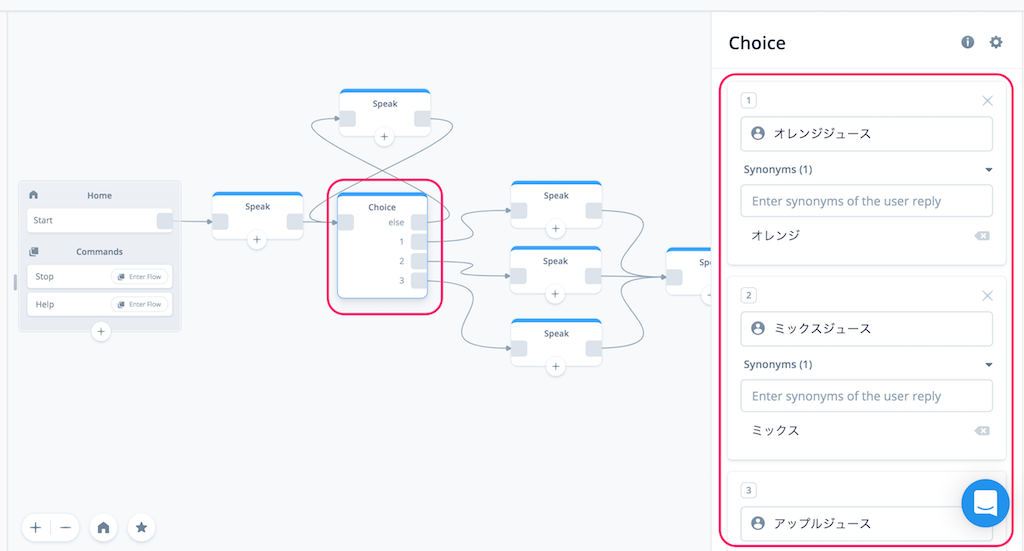Remove choice number 1 with X
The height and width of the screenshot is (551, 1024).
pos(987,101)
